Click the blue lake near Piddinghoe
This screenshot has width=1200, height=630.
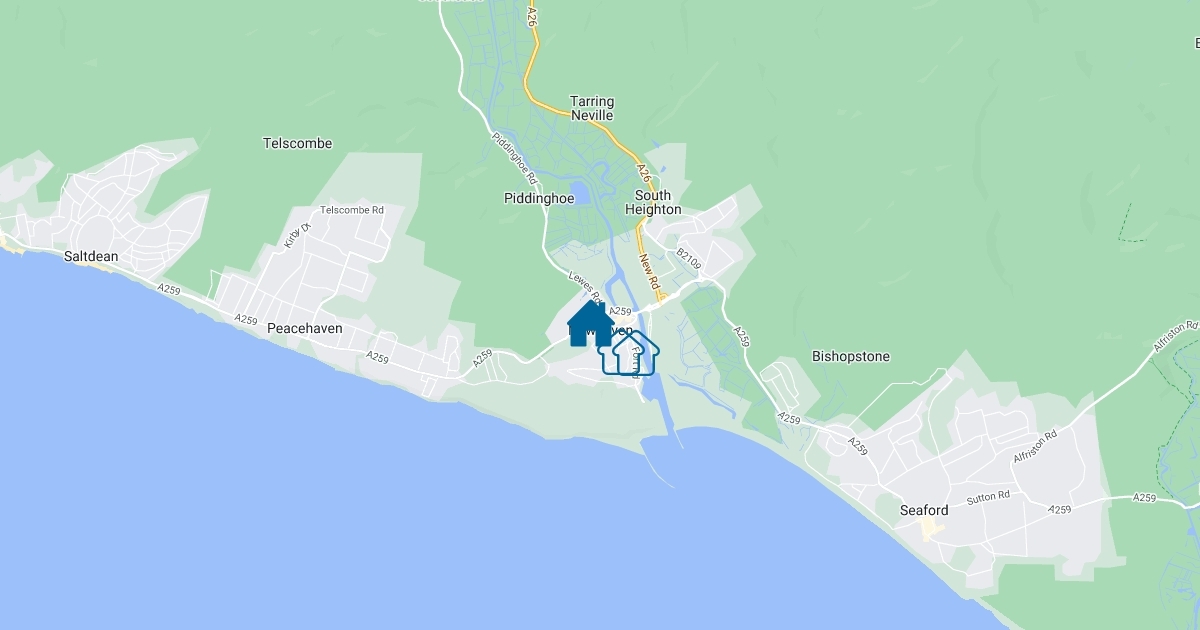pos(578,192)
